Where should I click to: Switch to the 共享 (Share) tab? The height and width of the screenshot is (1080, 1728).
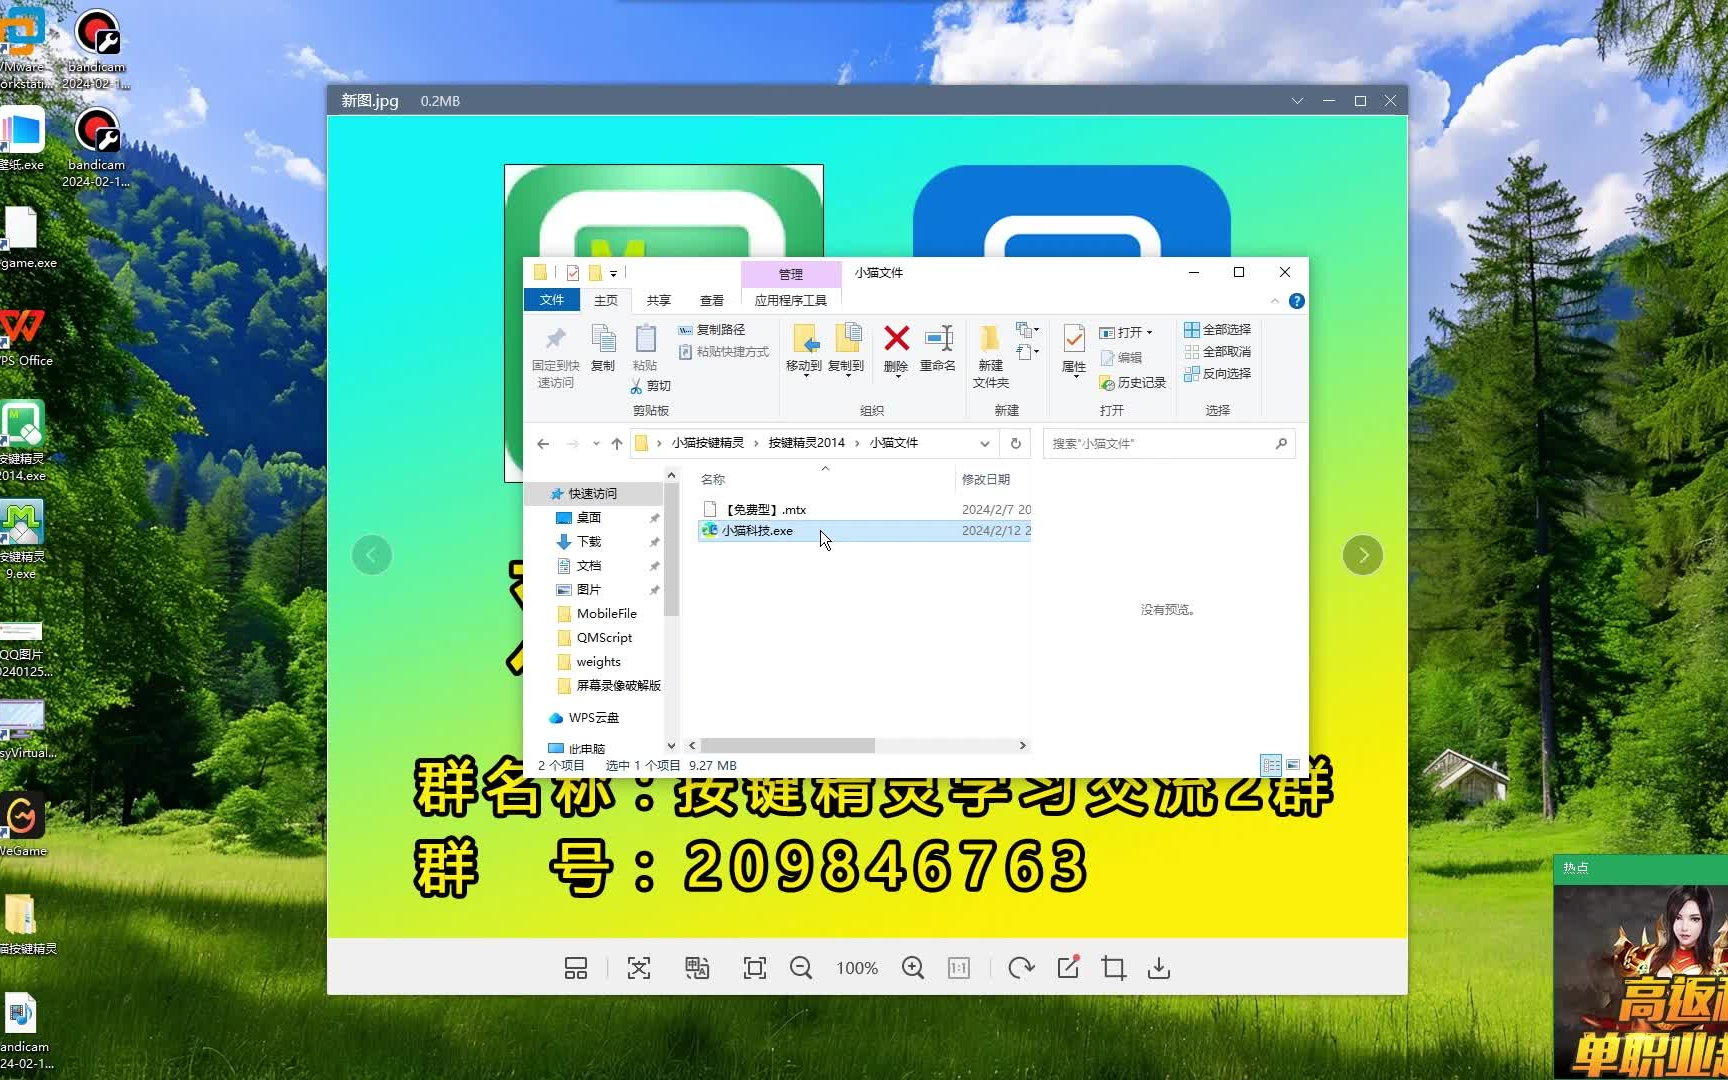coord(659,300)
